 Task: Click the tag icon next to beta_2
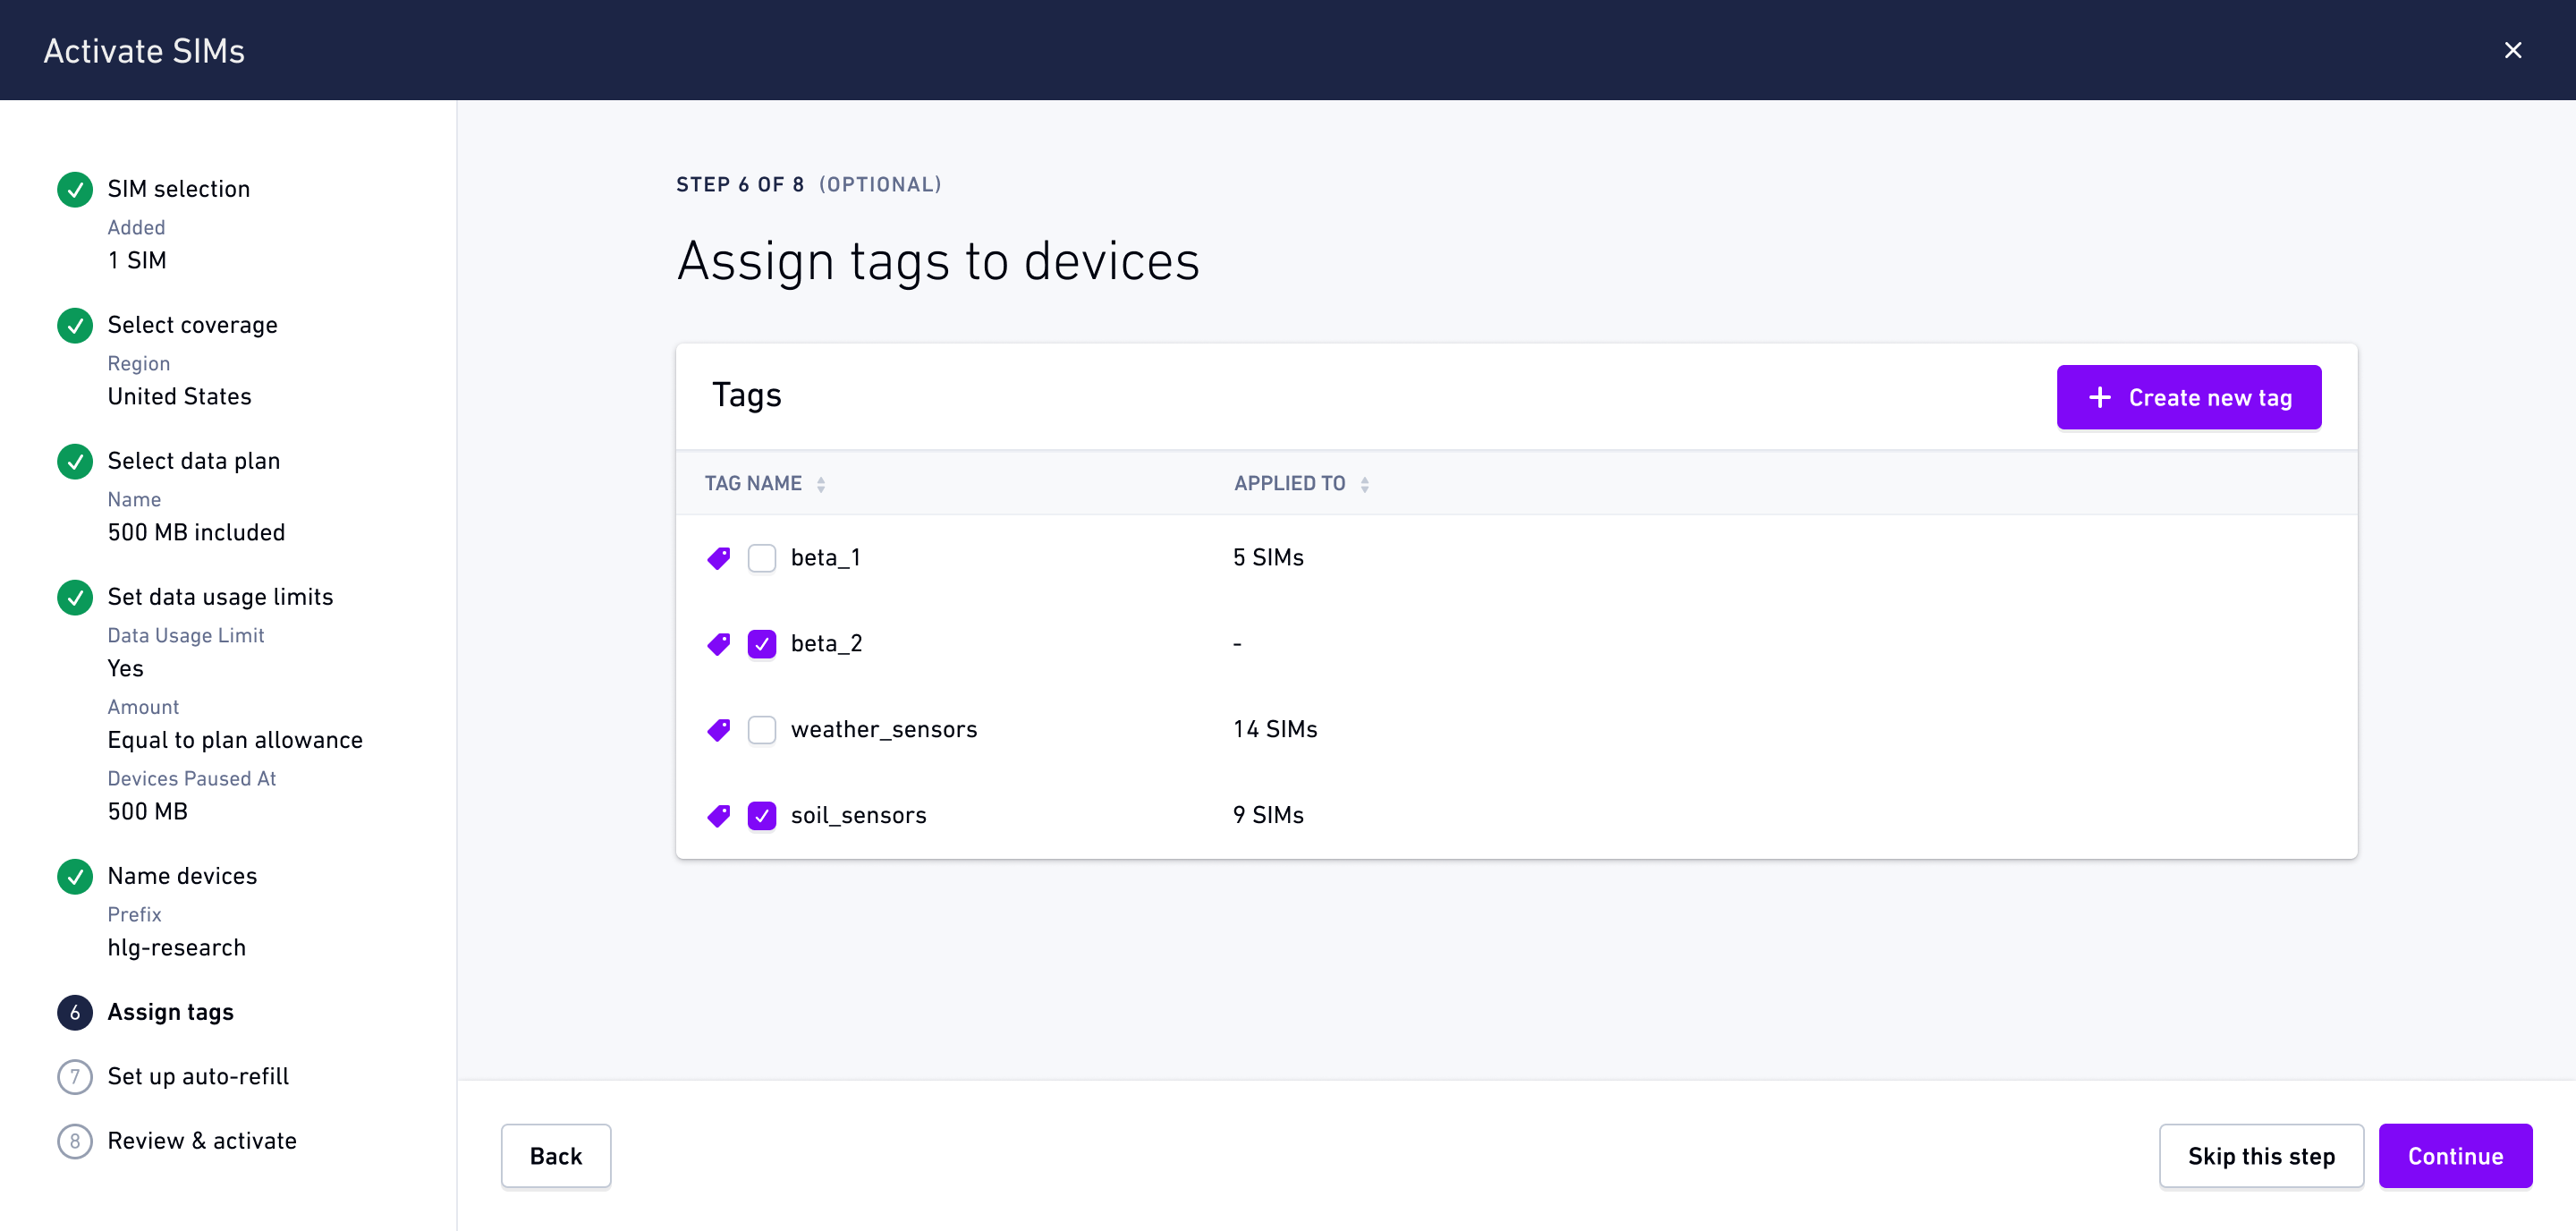click(718, 644)
